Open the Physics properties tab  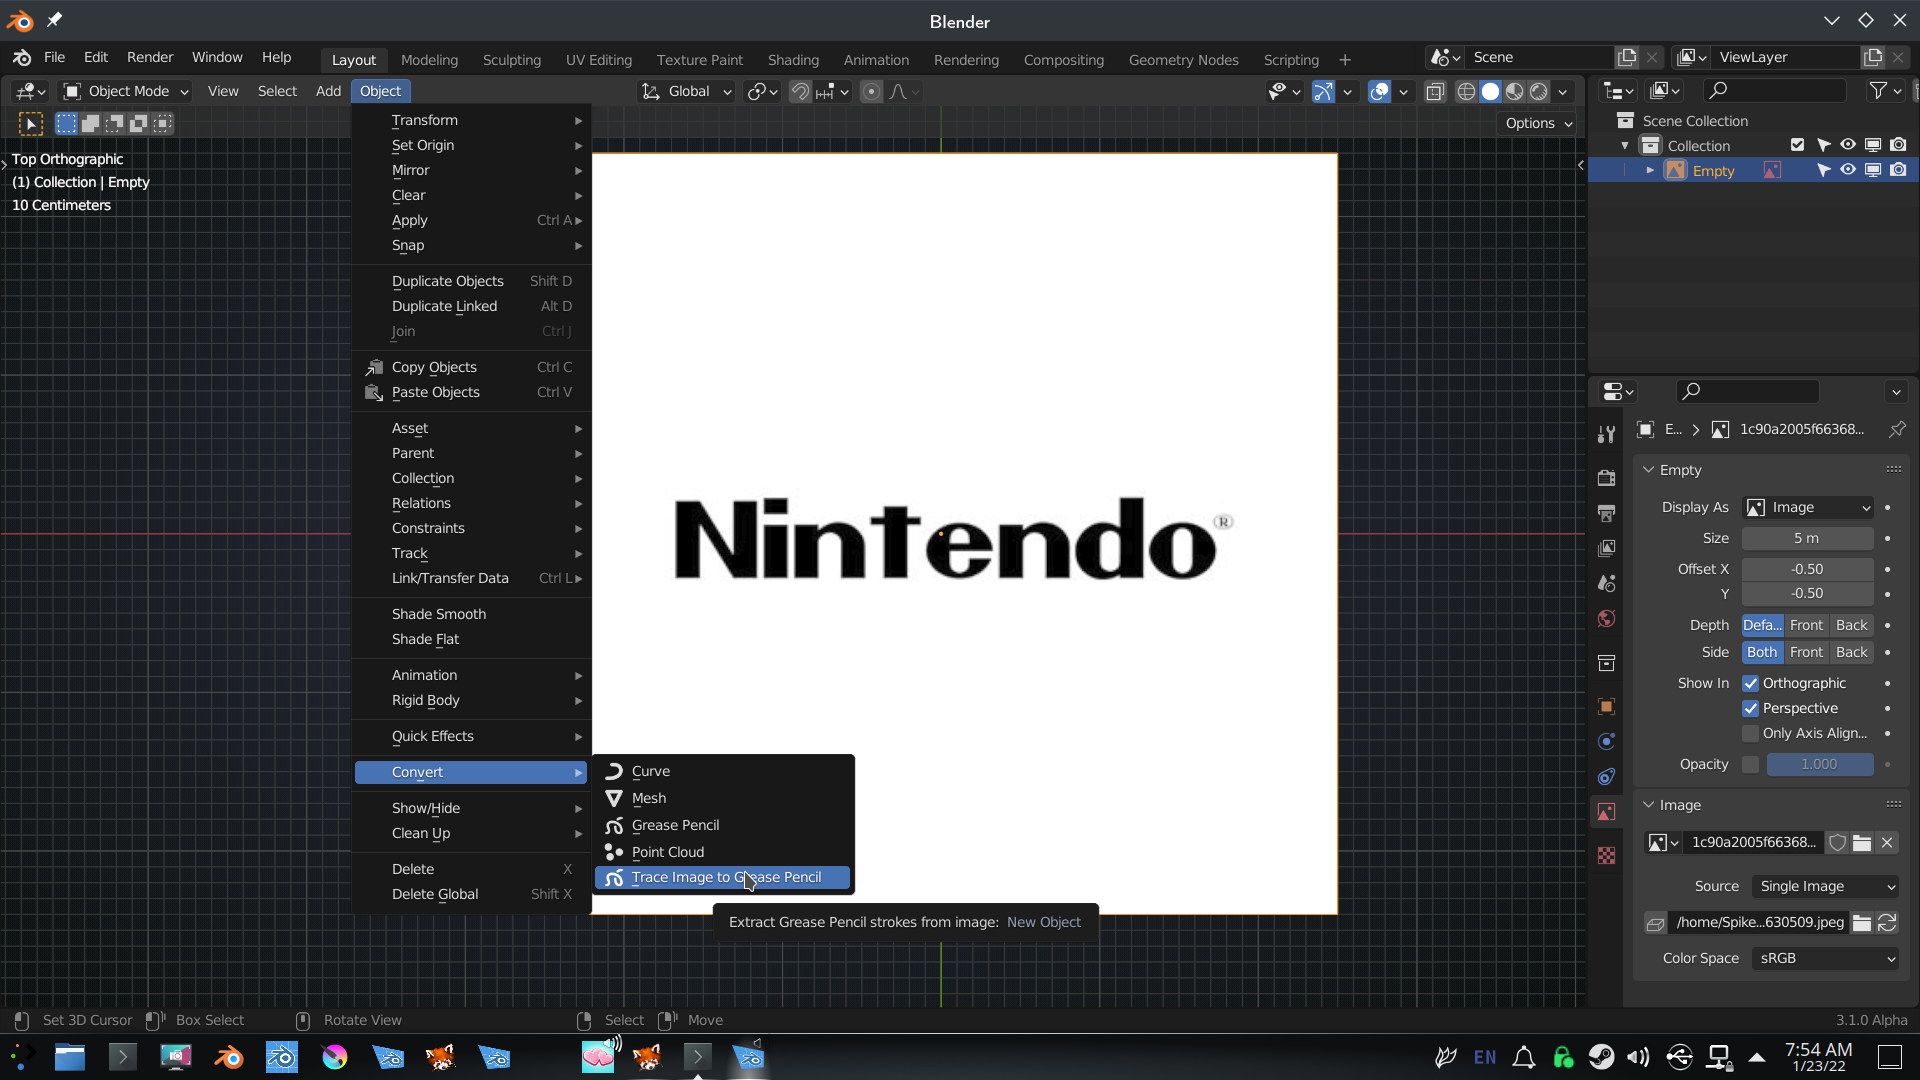[x=1606, y=742]
